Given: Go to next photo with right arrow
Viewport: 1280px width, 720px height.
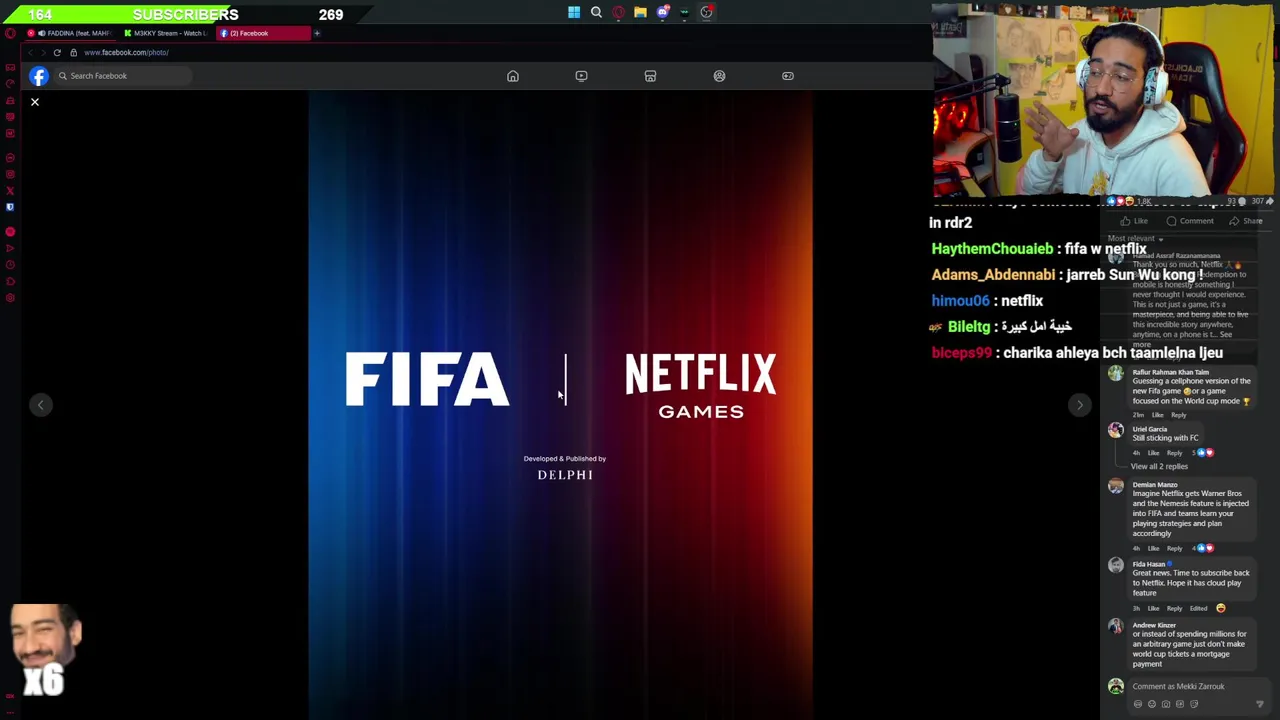Looking at the screenshot, I should (1079, 405).
